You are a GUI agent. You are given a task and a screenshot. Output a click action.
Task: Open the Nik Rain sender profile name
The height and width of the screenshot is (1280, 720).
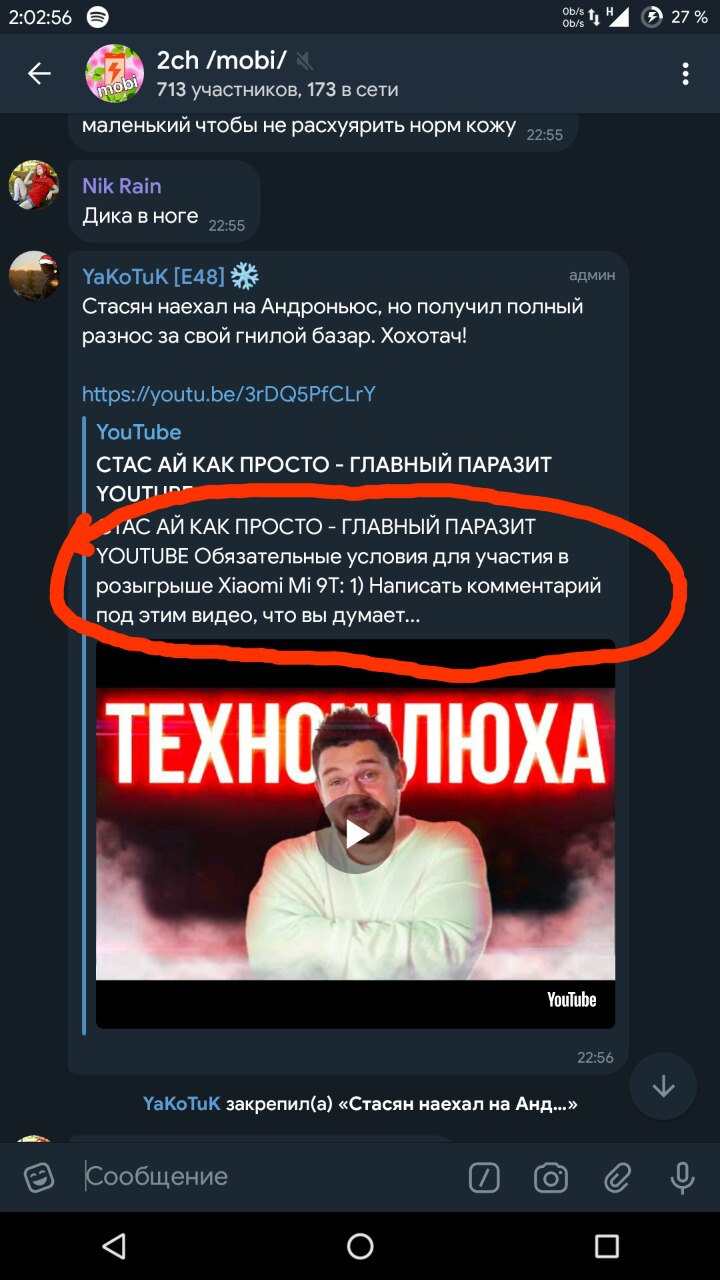[122, 186]
